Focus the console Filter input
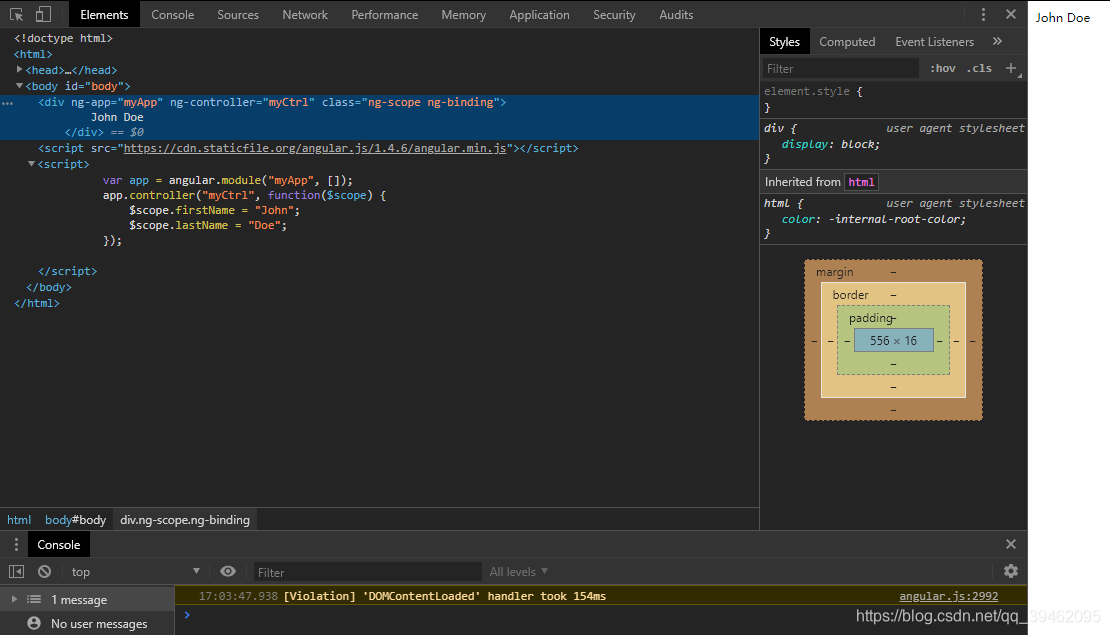Image resolution: width=1110 pixels, height=635 pixels. tap(368, 572)
